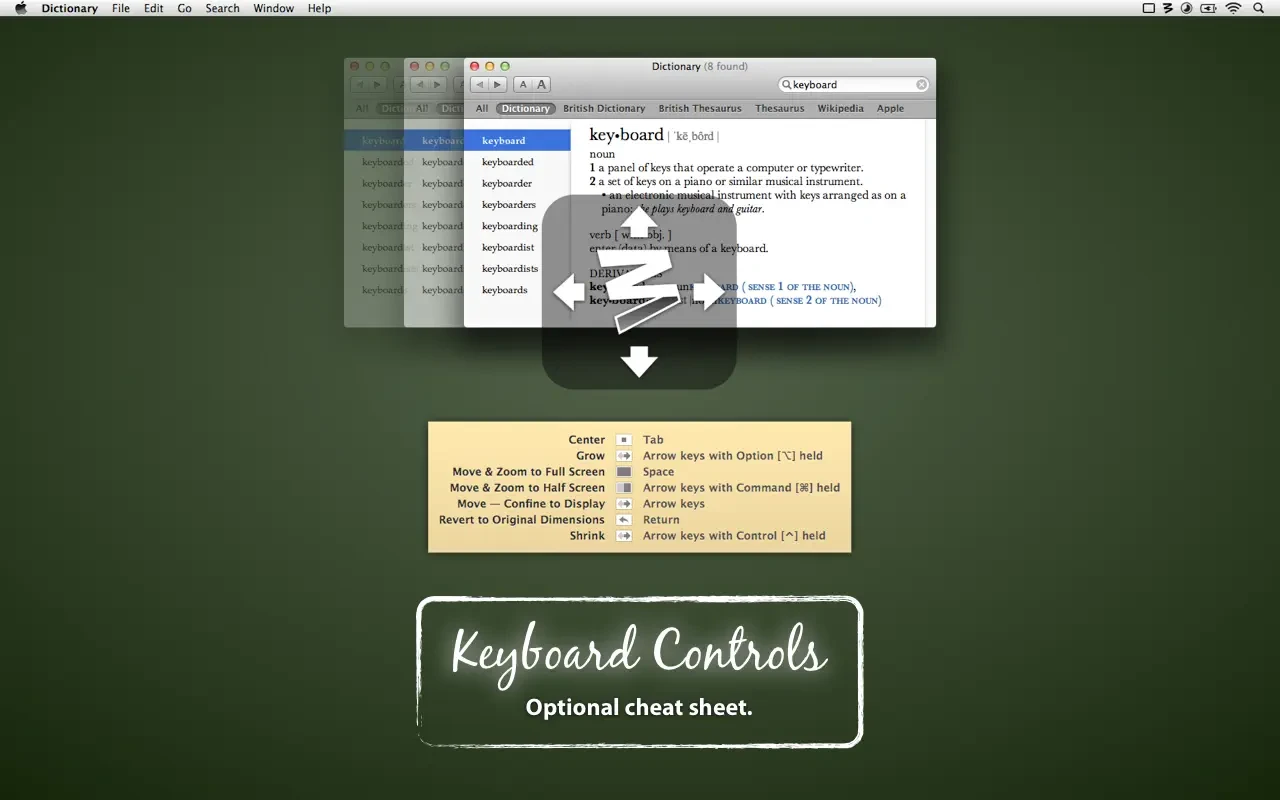Click the Half Screen icon in cheat sheet
Viewport: 1280px width, 800px height.
(624, 488)
